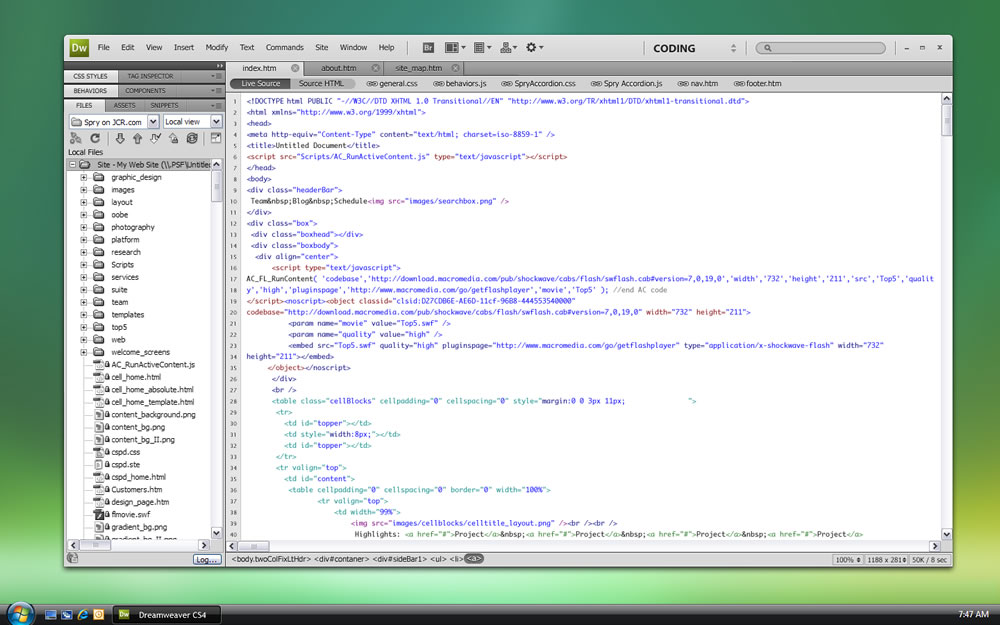This screenshot has height=625, width=1000.
Task: Select the <a> tag in tag selector
Action: [474, 559]
